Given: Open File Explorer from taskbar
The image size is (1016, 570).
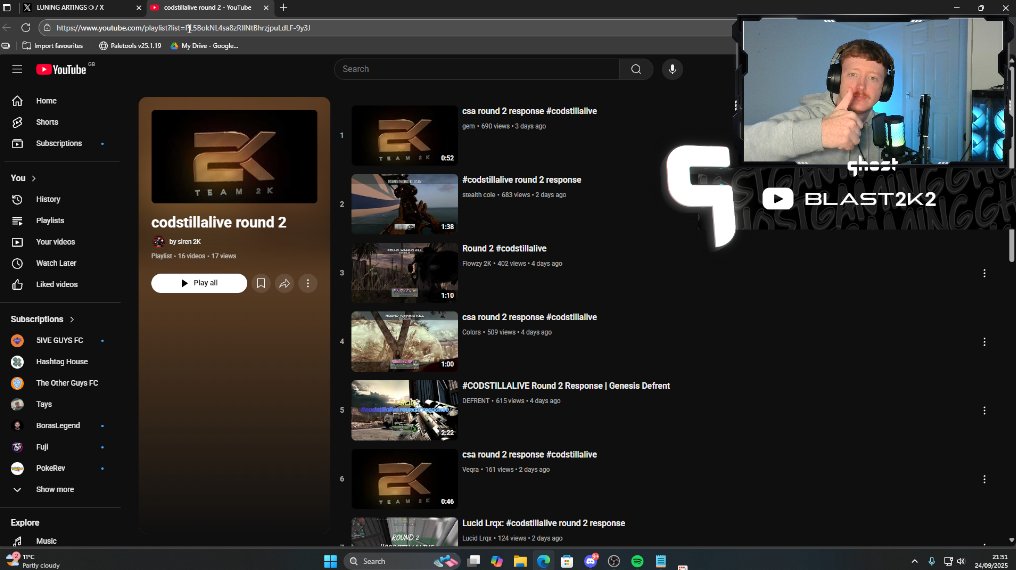Looking at the screenshot, I should click(520, 561).
